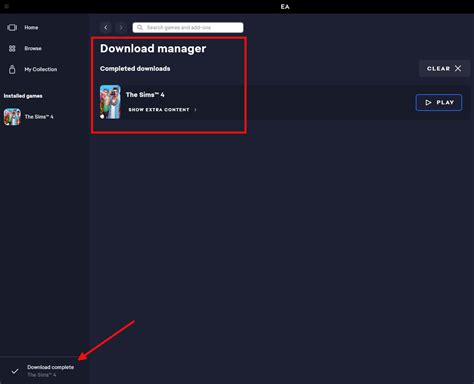Click the My Collection bag icon

(x=12, y=69)
